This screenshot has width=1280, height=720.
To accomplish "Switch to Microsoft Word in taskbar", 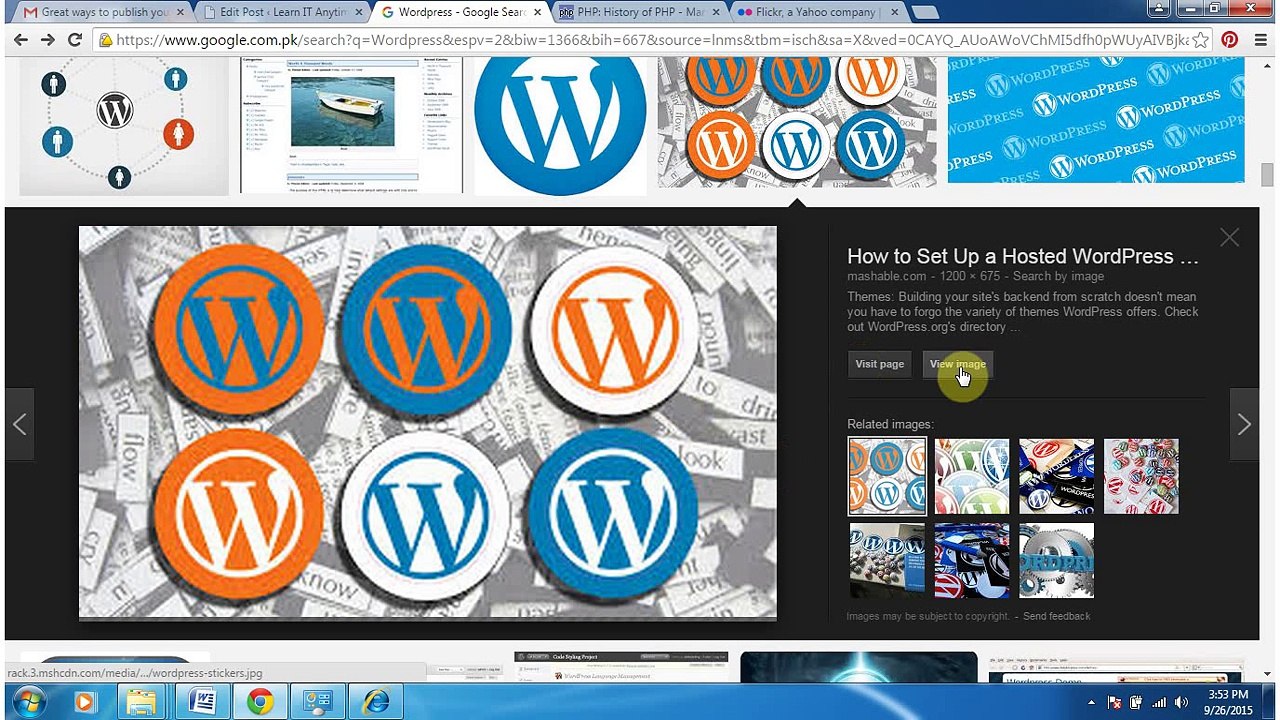I will click(x=202, y=702).
